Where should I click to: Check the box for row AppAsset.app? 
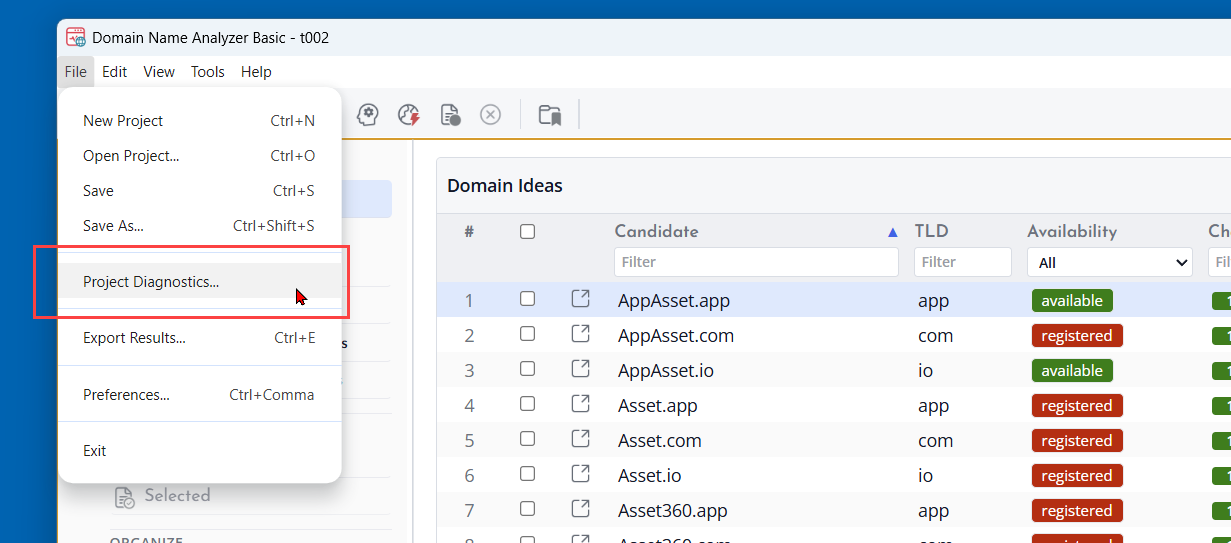pyautogui.click(x=527, y=298)
